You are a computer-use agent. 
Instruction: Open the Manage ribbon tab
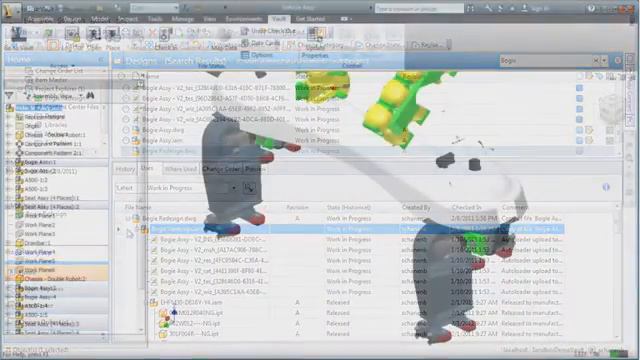(x=182, y=19)
